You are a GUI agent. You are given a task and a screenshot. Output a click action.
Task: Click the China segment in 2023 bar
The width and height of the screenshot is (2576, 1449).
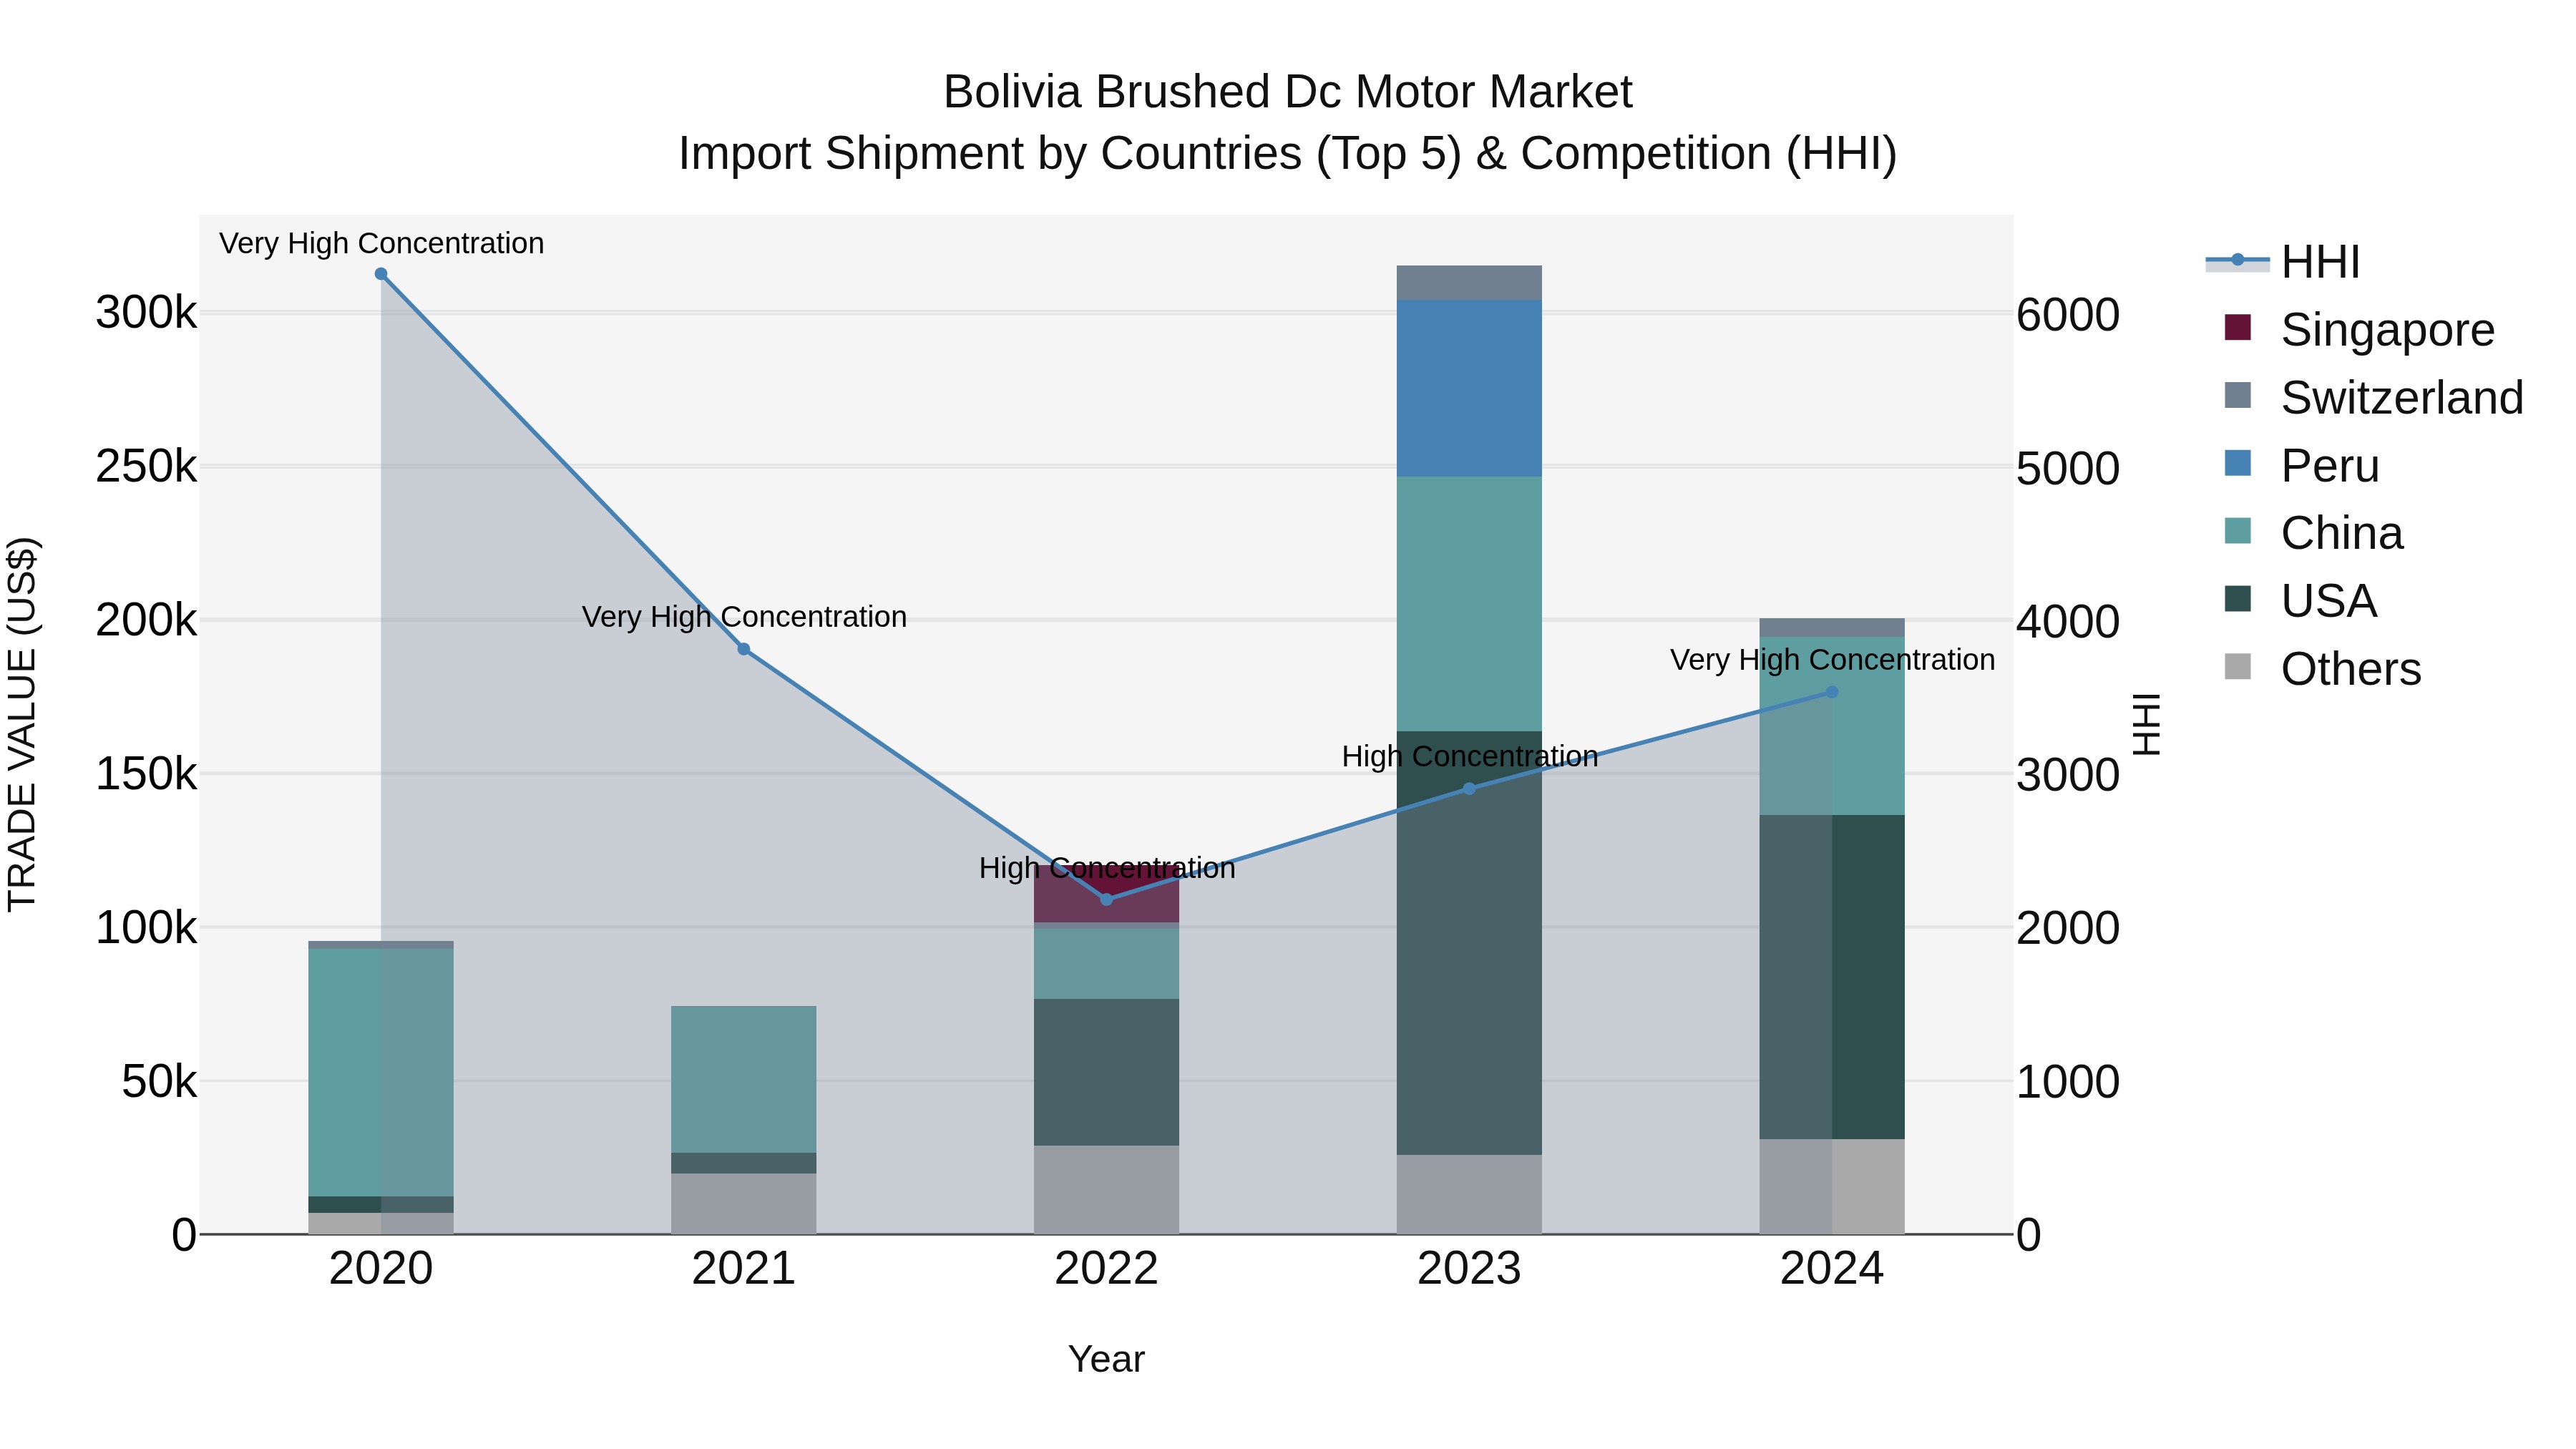1469,604
